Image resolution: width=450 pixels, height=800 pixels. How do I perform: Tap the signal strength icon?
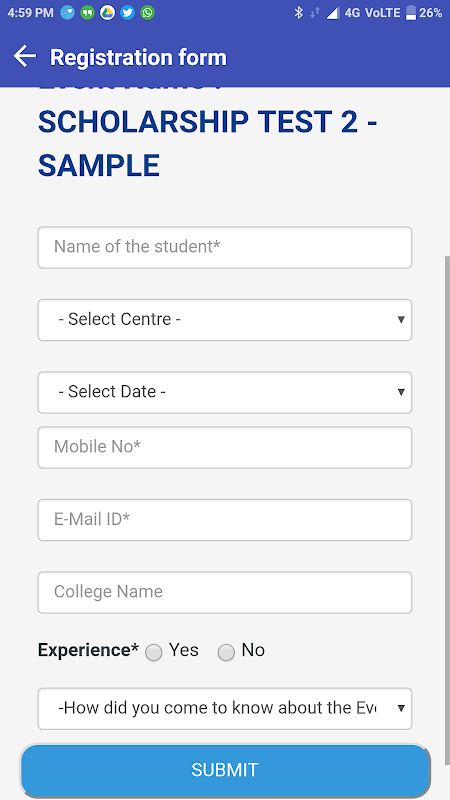pos(333,13)
